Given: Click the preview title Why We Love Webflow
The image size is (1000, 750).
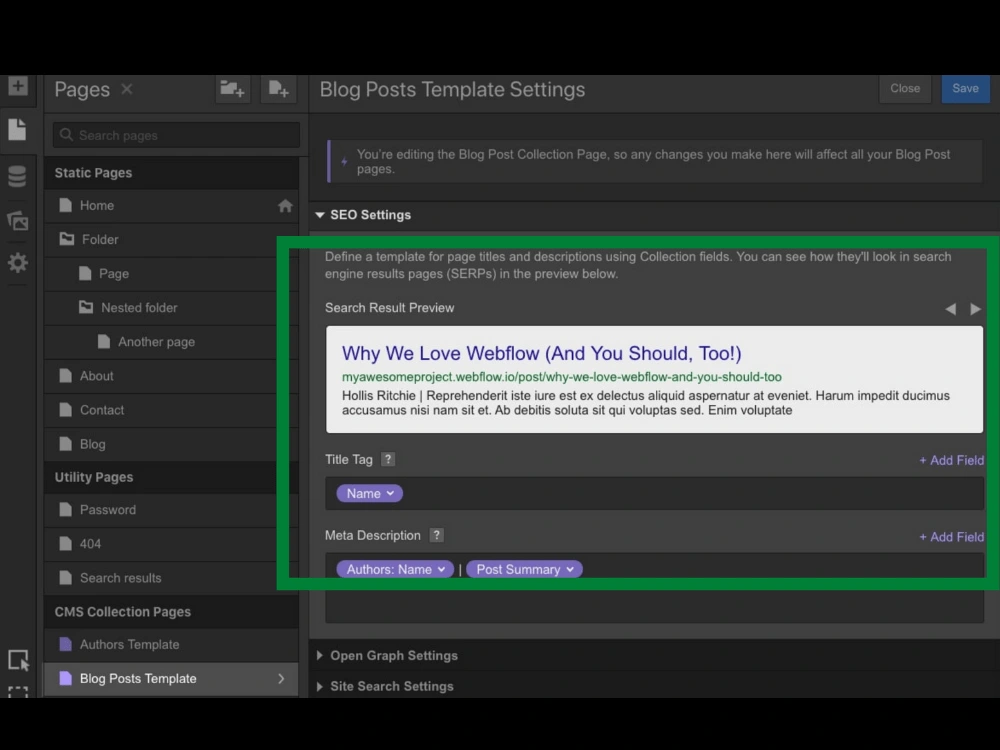Looking at the screenshot, I should (541, 353).
